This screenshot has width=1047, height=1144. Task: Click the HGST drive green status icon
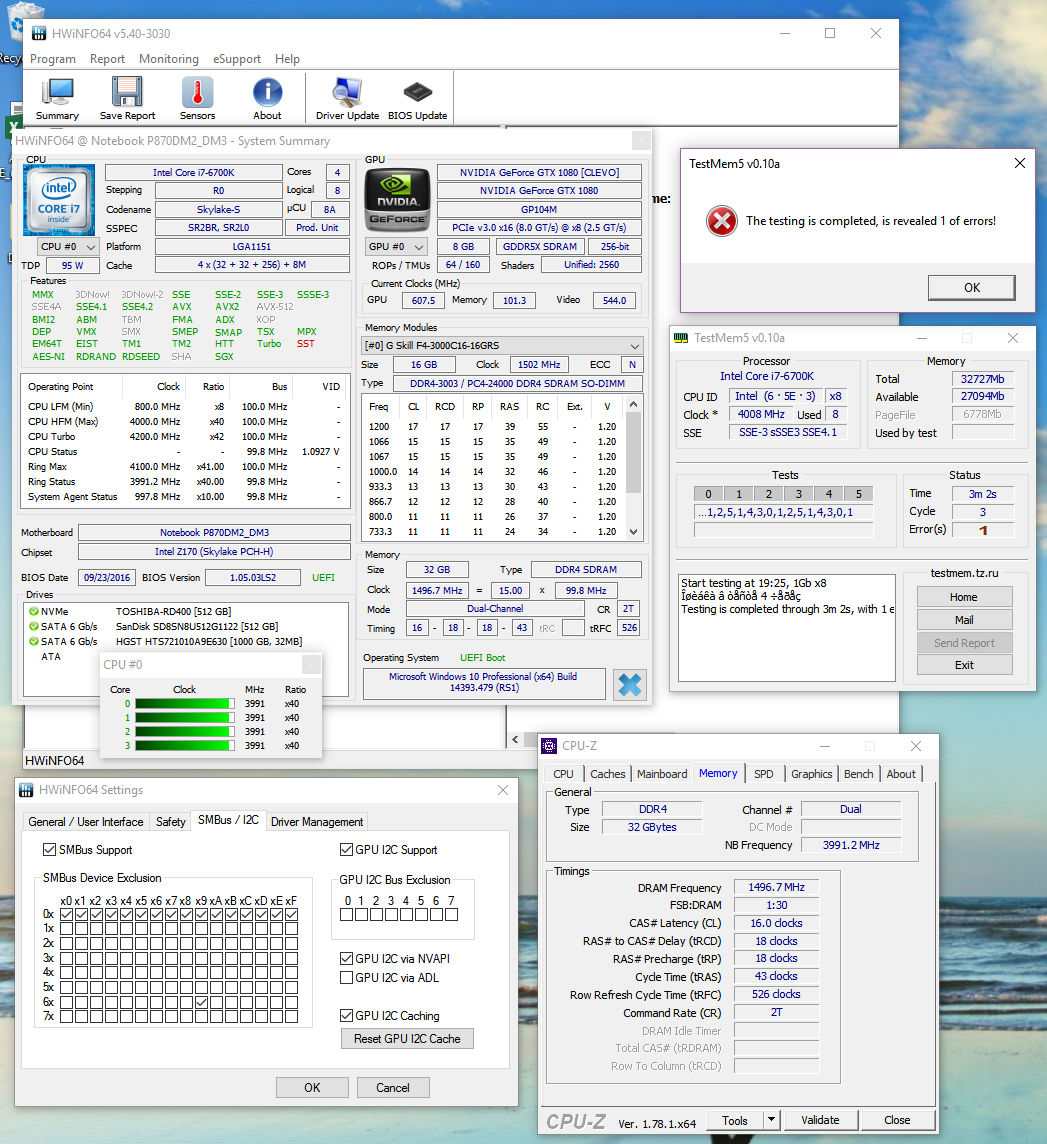(x=34, y=641)
